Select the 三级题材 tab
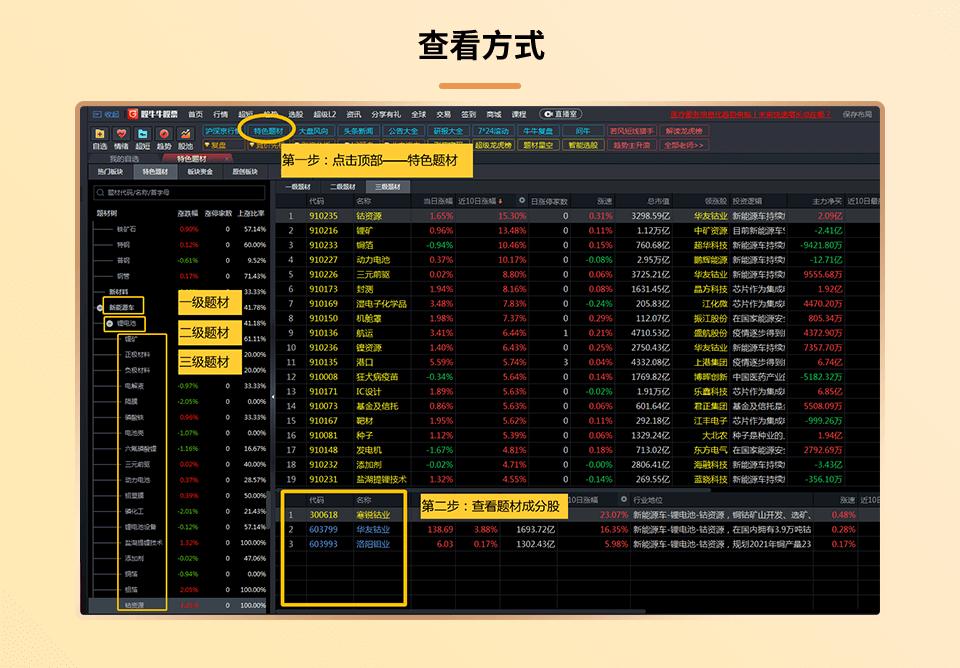This screenshot has width=960, height=668. 388,187
